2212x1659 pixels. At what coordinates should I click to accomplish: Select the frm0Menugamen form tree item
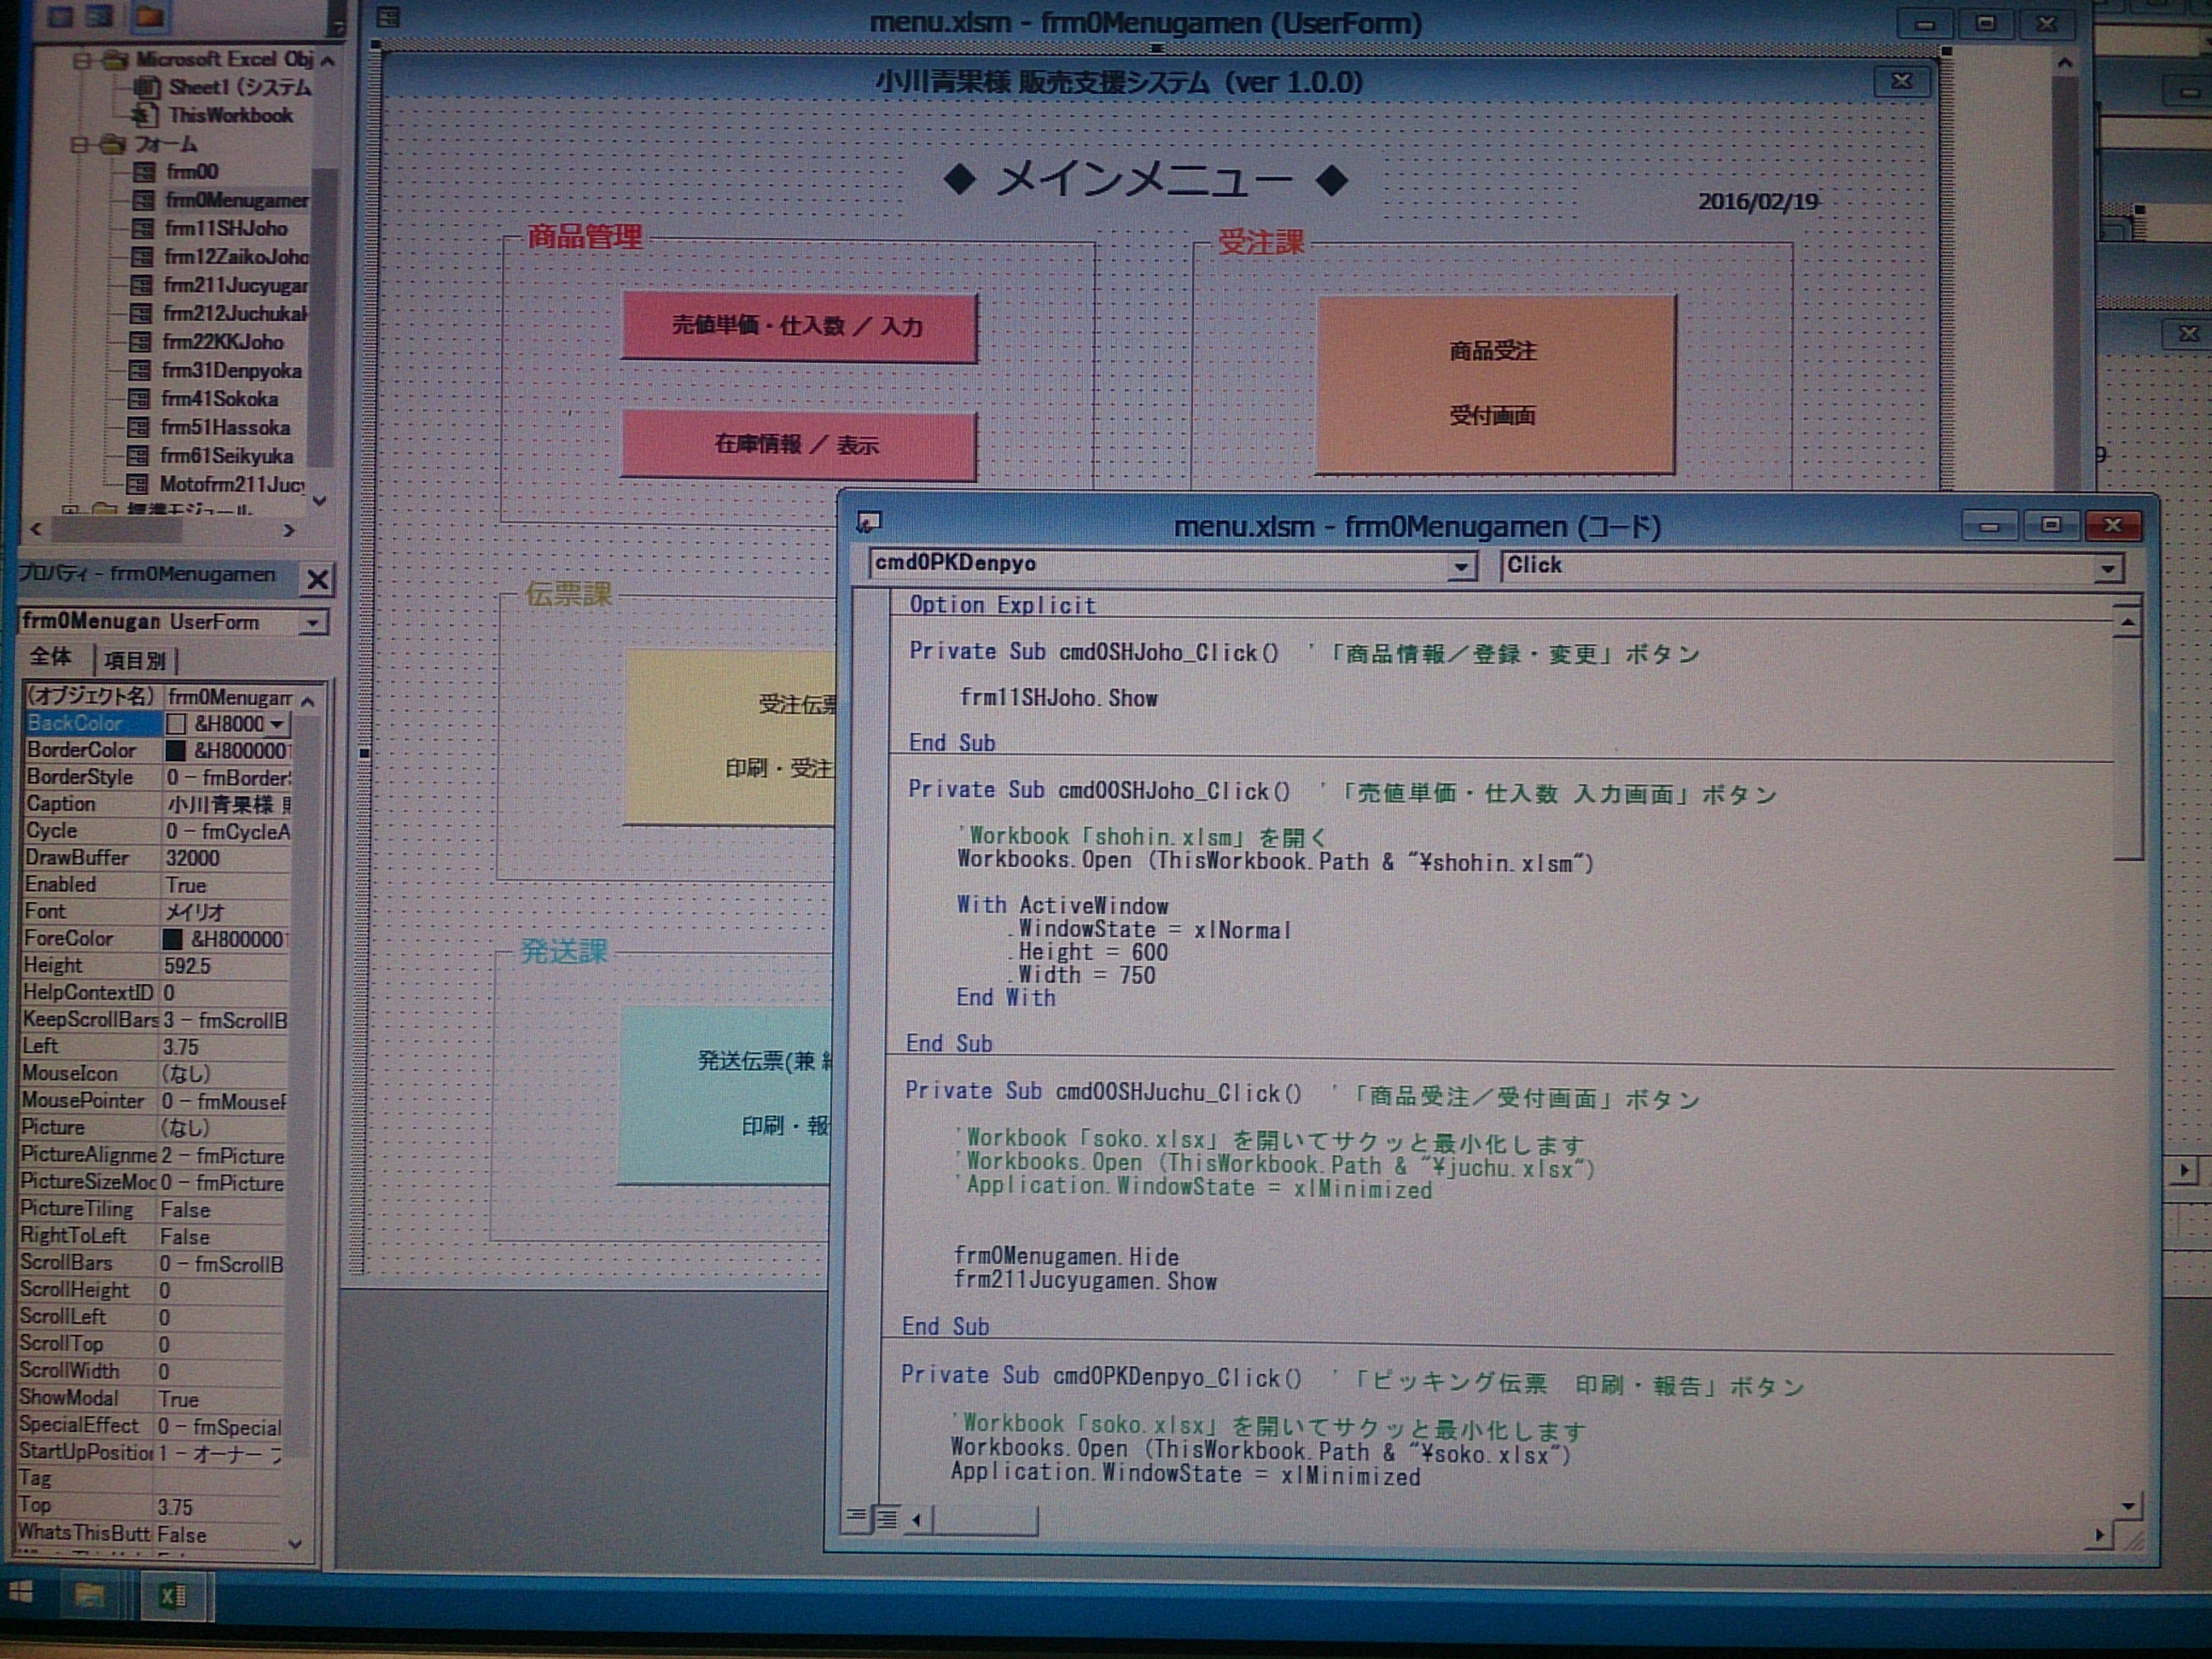237,200
